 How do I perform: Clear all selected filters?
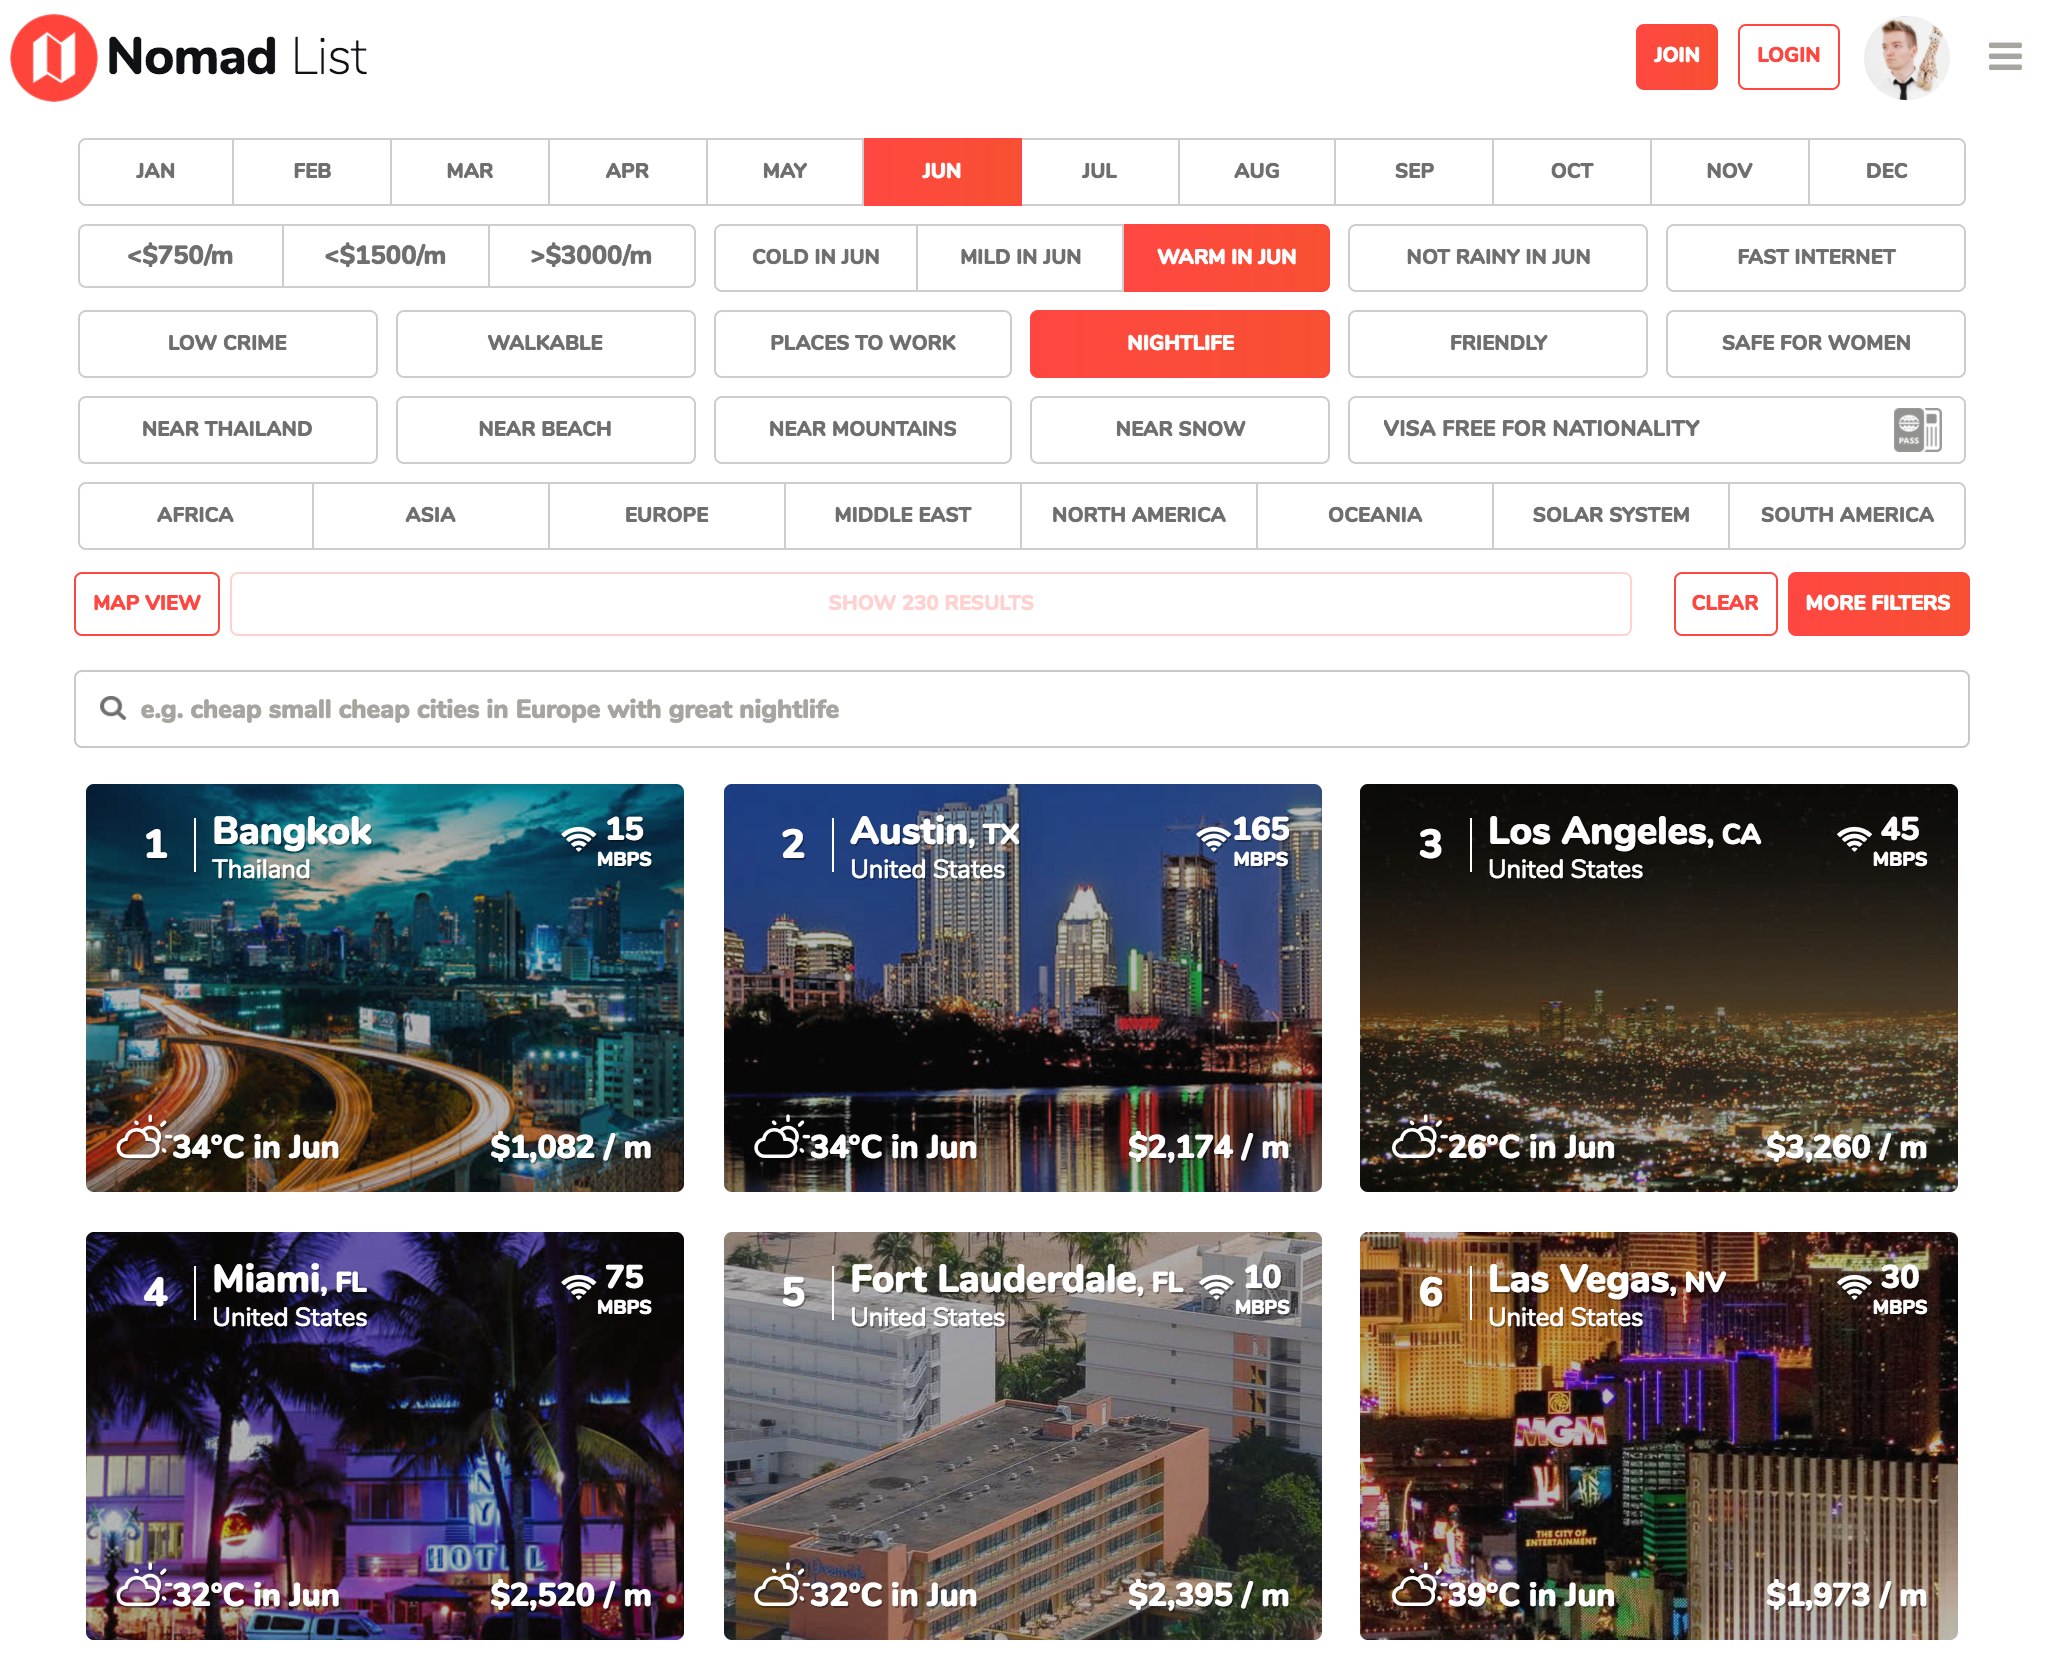tap(1724, 604)
